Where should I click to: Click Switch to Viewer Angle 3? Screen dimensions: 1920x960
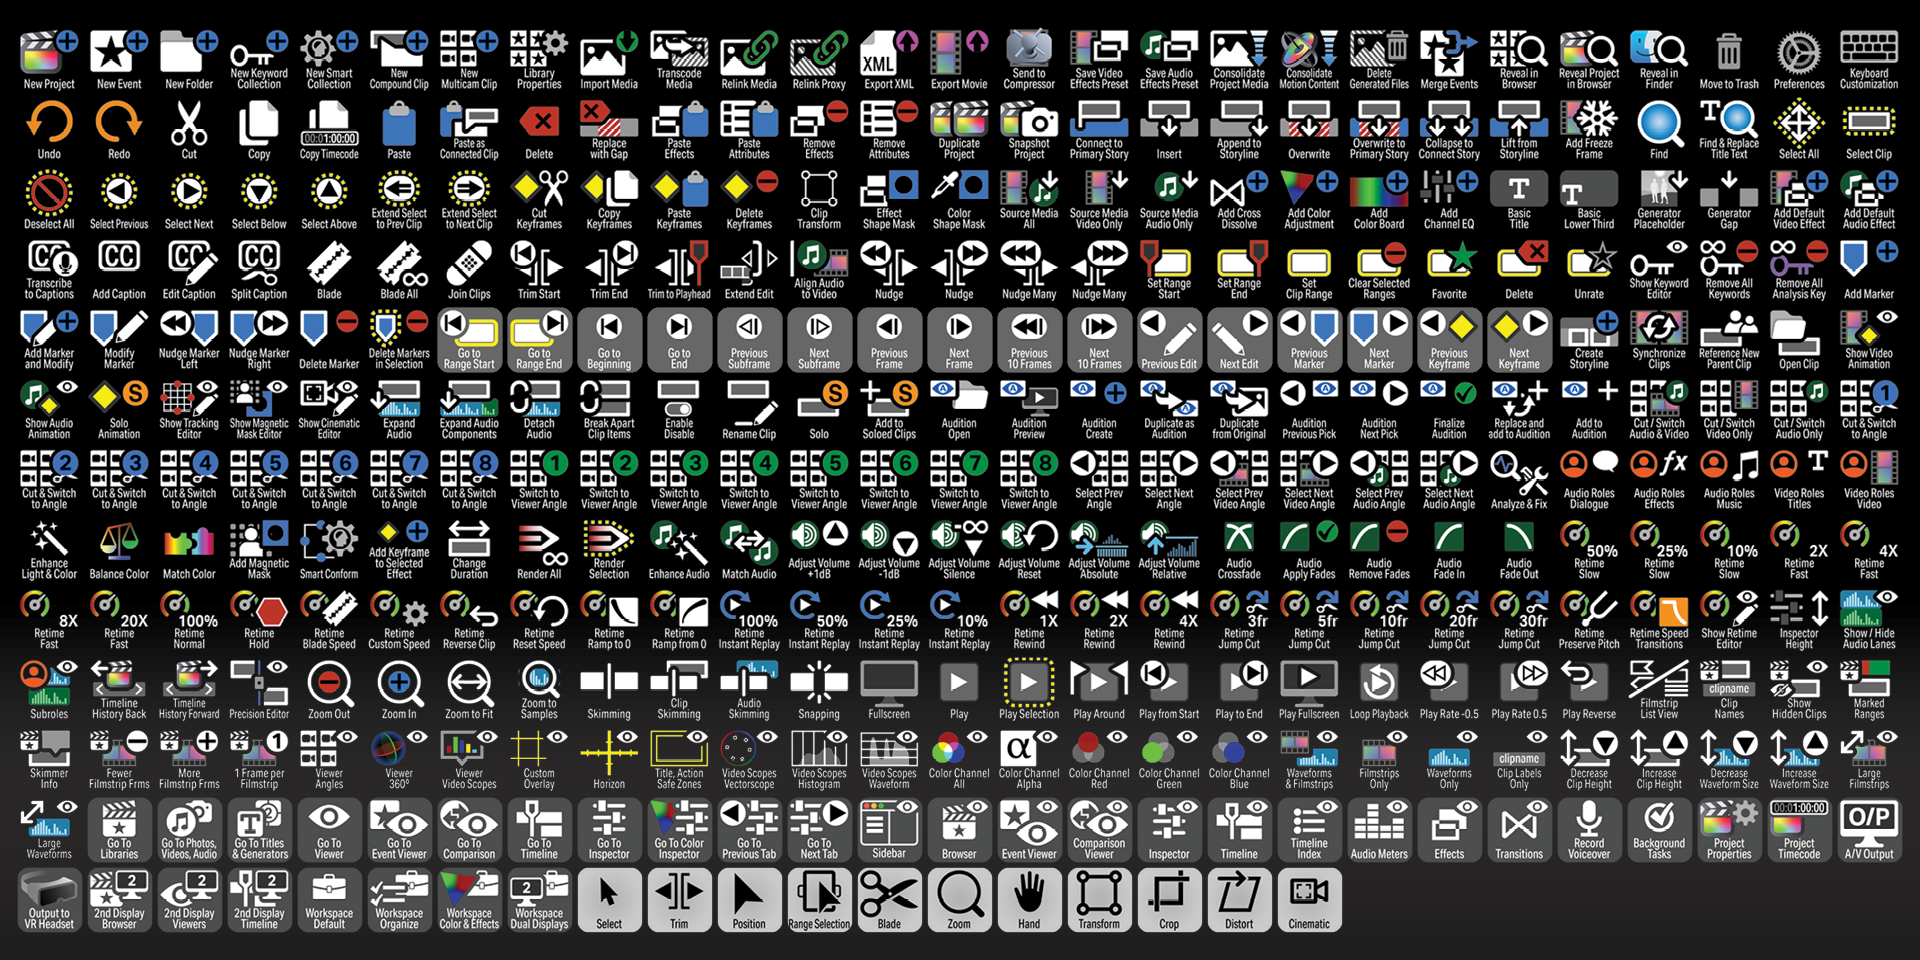[679, 480]
